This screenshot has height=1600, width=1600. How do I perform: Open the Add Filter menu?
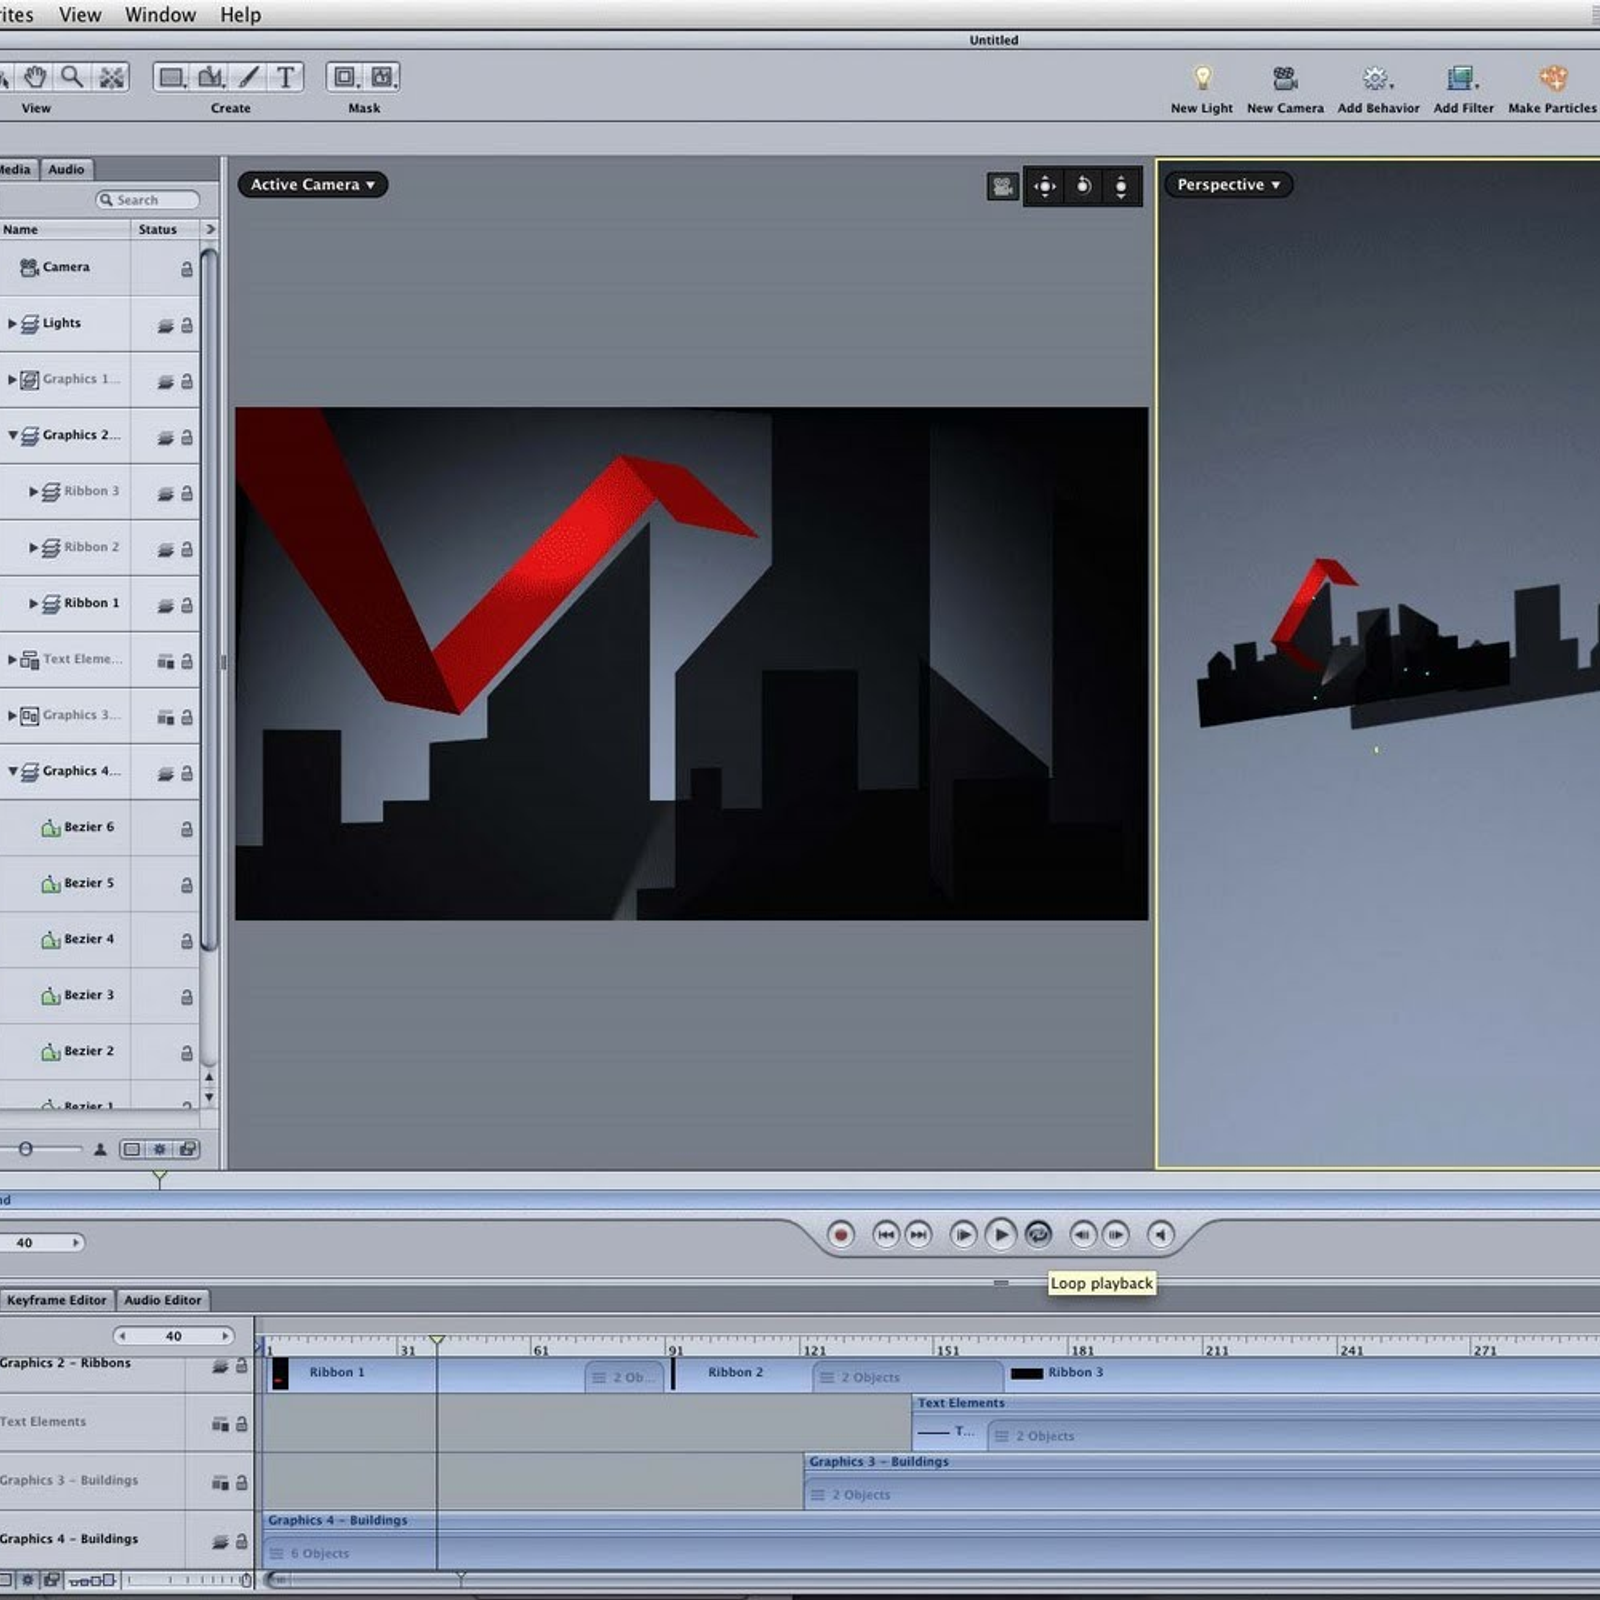[1462, 78]
